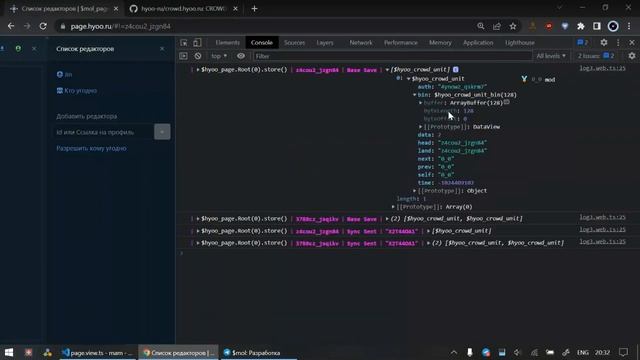Focus the 'Id или Ссылка на профиль' field
Screen dimensions: 640x360
coord(104,132)
